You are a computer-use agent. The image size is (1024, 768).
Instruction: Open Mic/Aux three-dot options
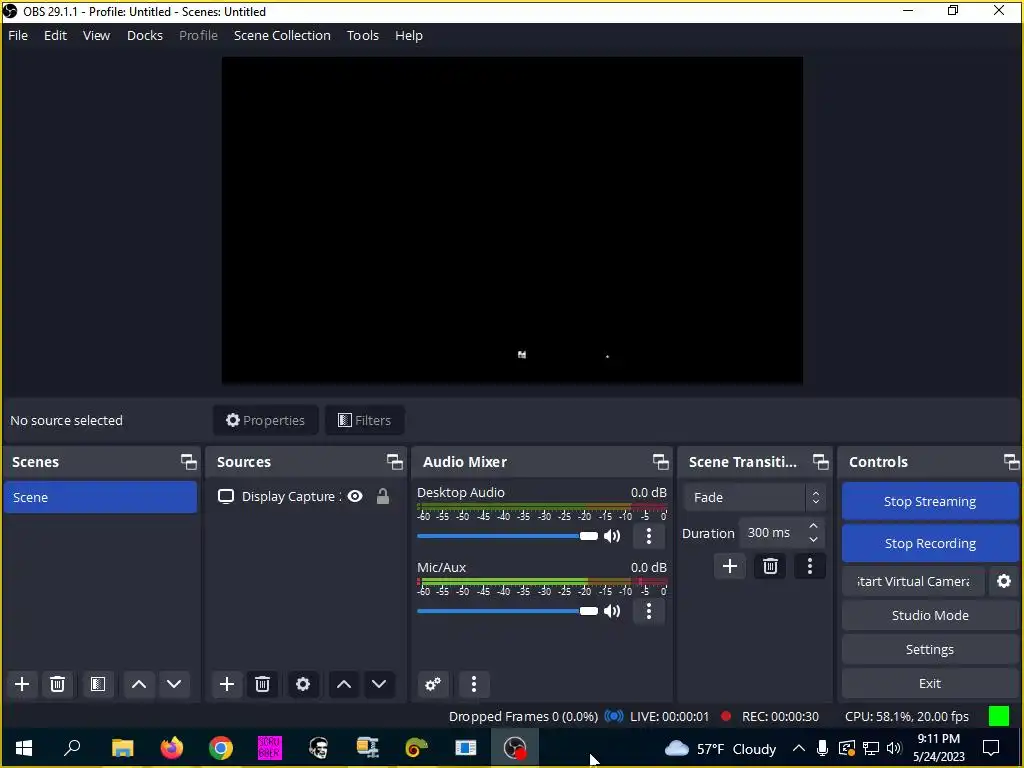pos(648,611)
